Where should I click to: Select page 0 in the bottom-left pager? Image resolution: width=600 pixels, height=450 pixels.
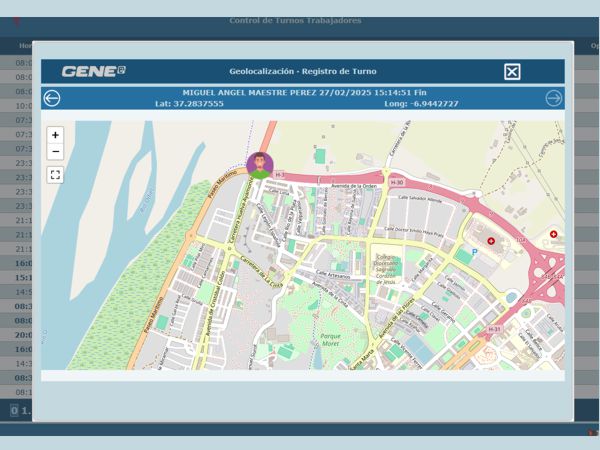click(x=14, y=410)
